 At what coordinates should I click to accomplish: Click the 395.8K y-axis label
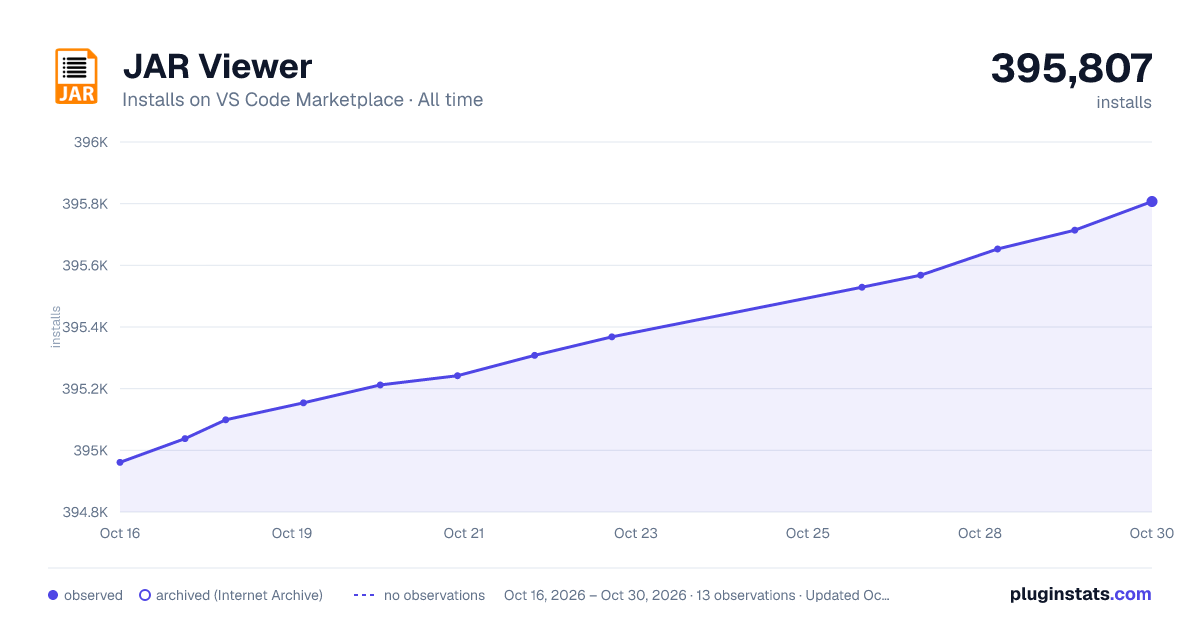[x=85, y=204]
